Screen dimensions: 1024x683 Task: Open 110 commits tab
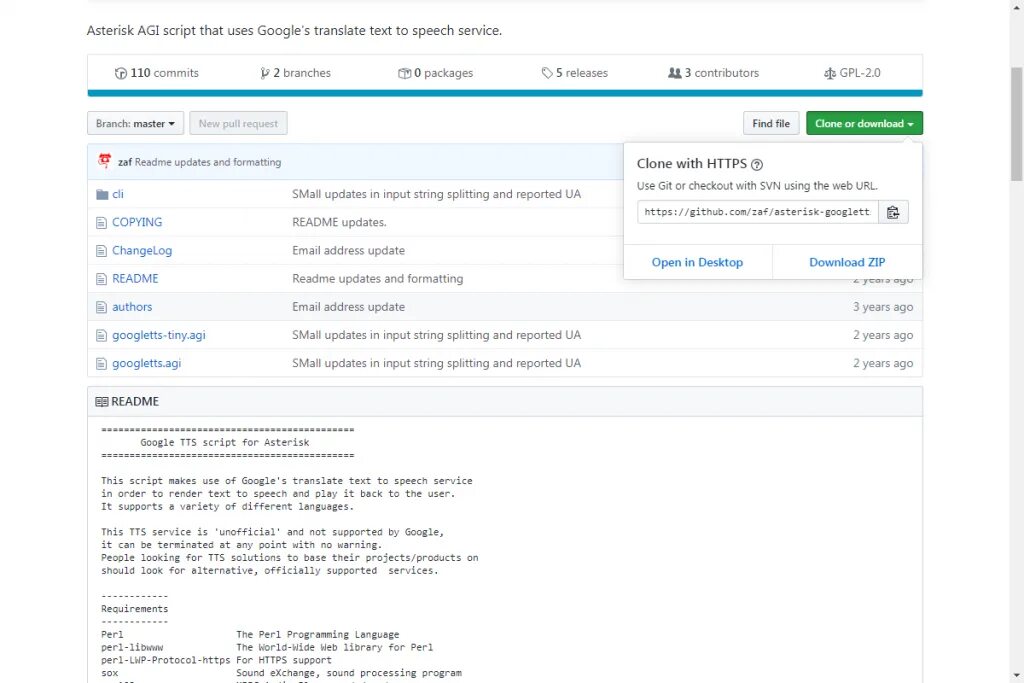(157, 73)
